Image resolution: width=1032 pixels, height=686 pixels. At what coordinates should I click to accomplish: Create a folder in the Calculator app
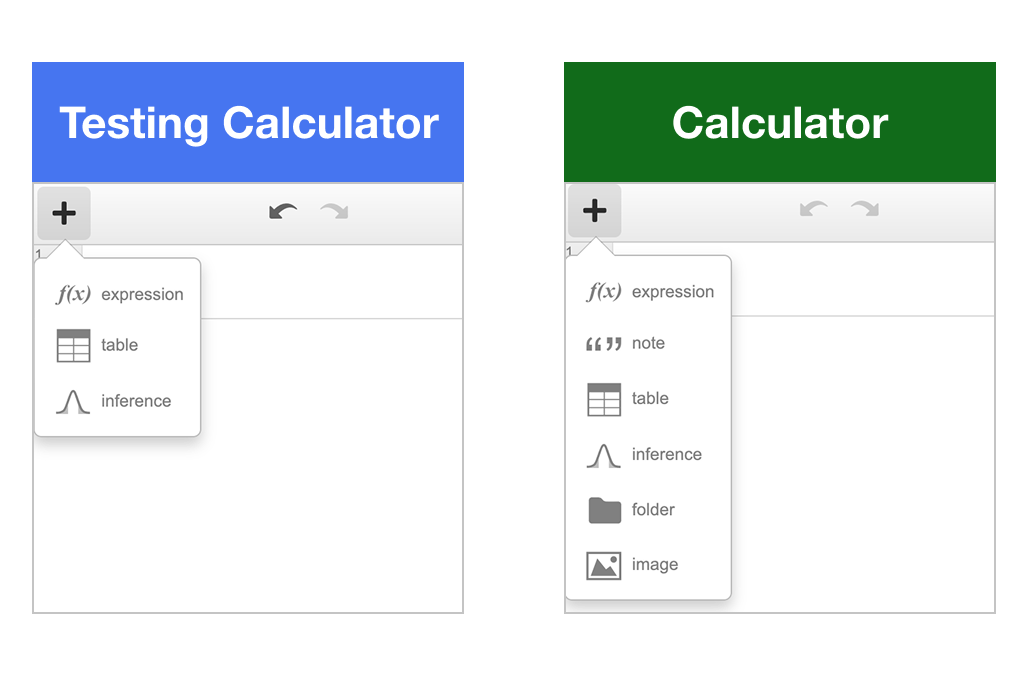tap(648, 509)
